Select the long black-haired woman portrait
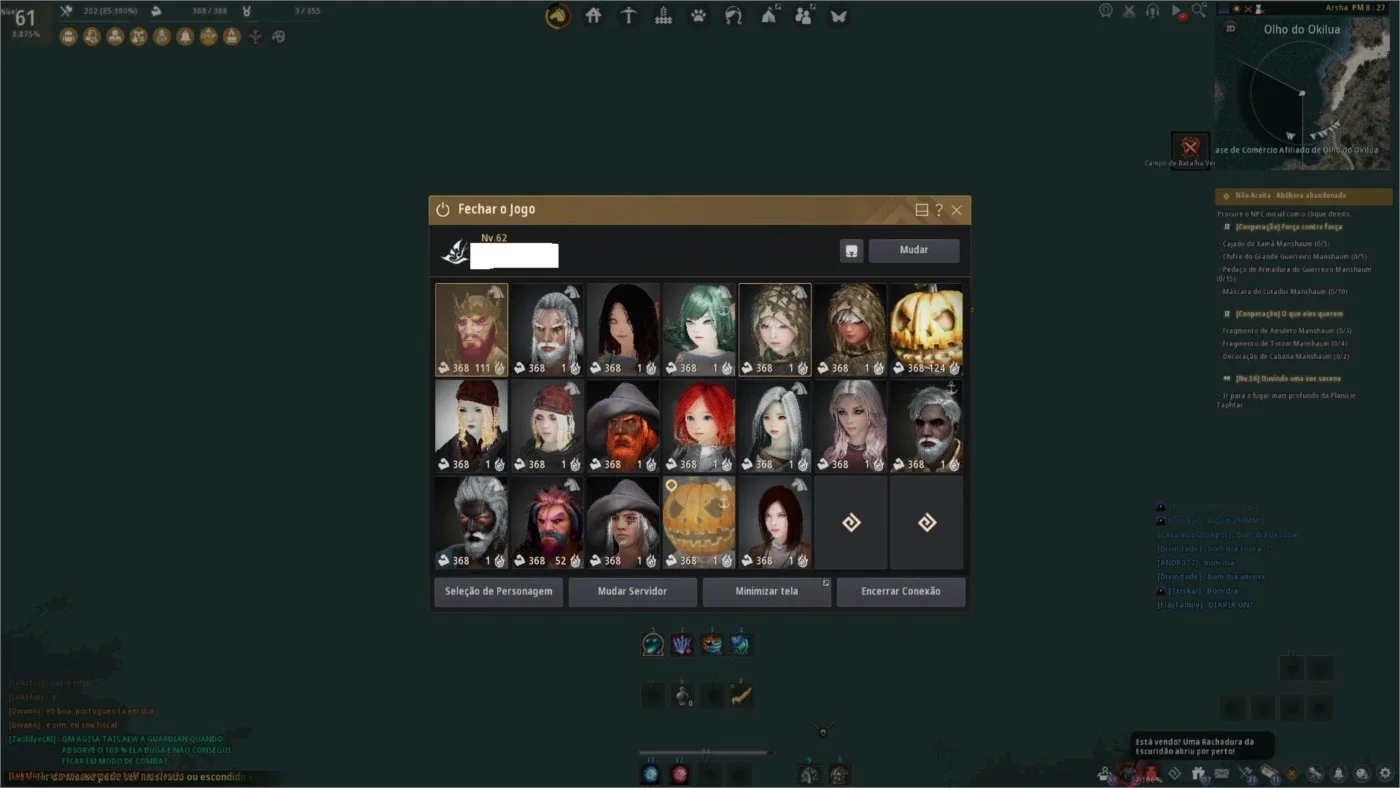Viewport: 1400px width, 788px height. point(623,329)
